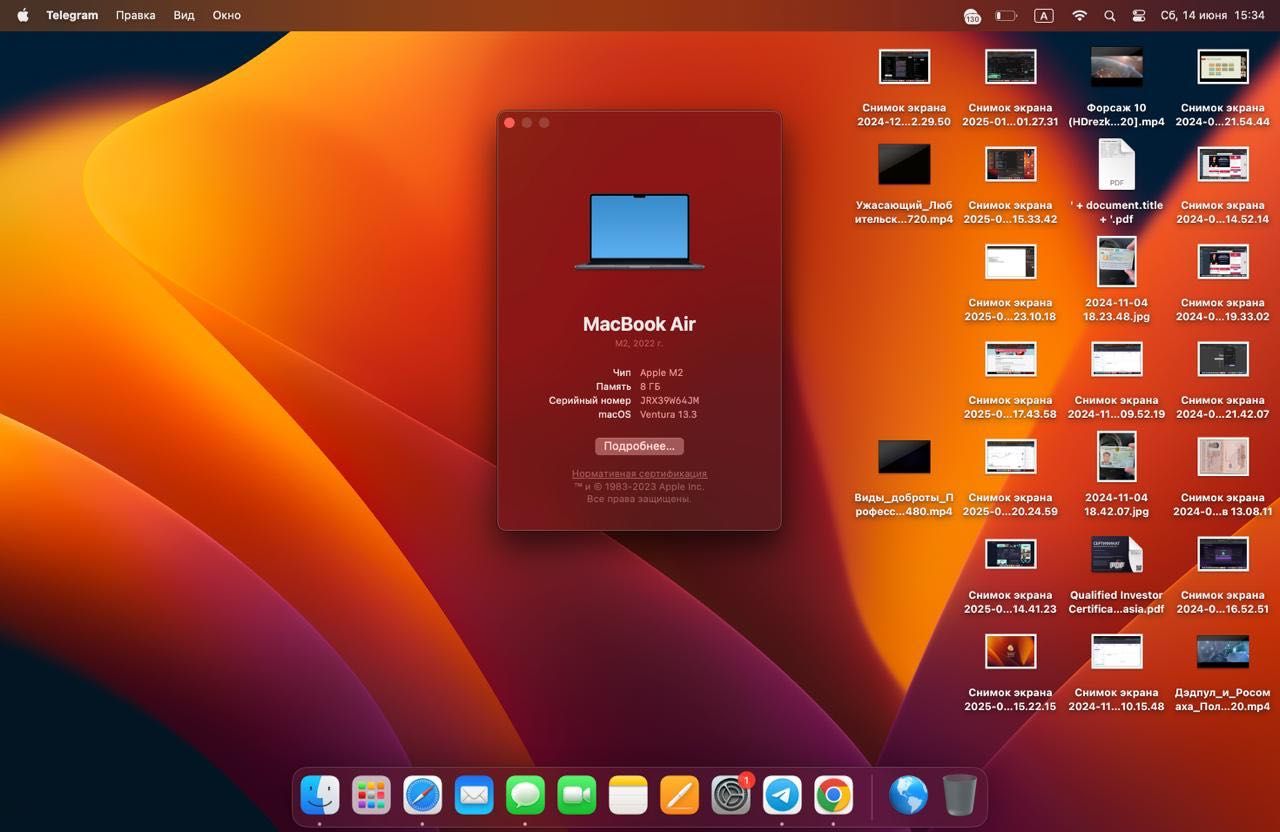
Task: Open Spotlight search in the menu bar
Action: 1109,16
